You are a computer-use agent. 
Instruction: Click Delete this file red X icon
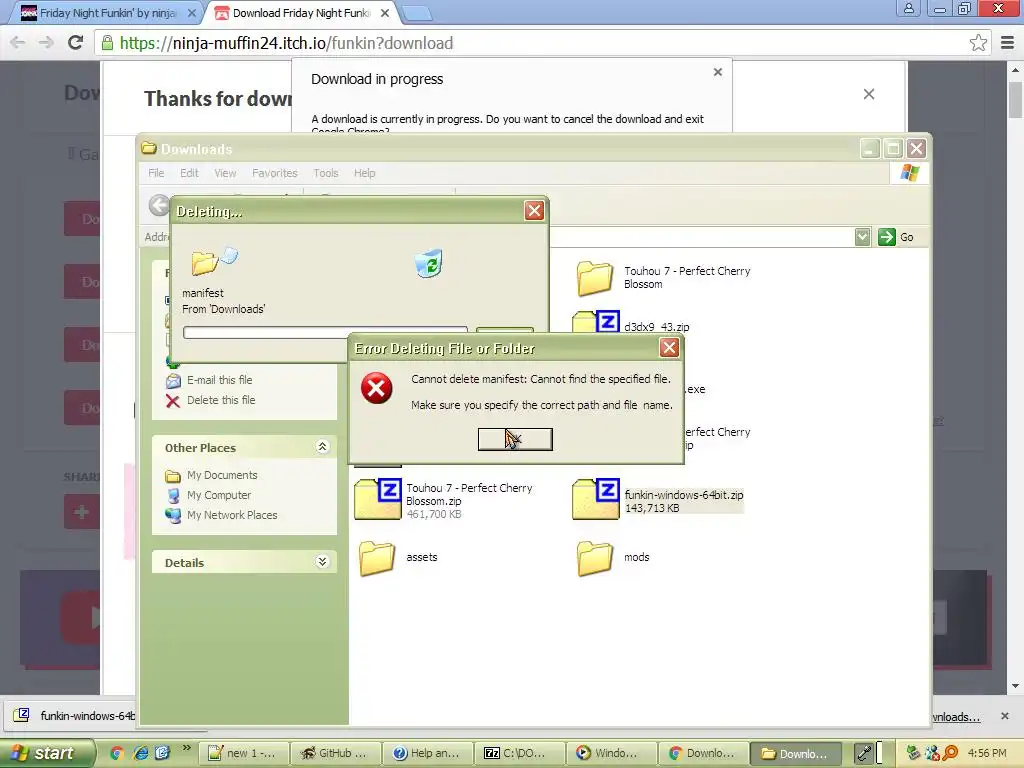click(173, 400)
